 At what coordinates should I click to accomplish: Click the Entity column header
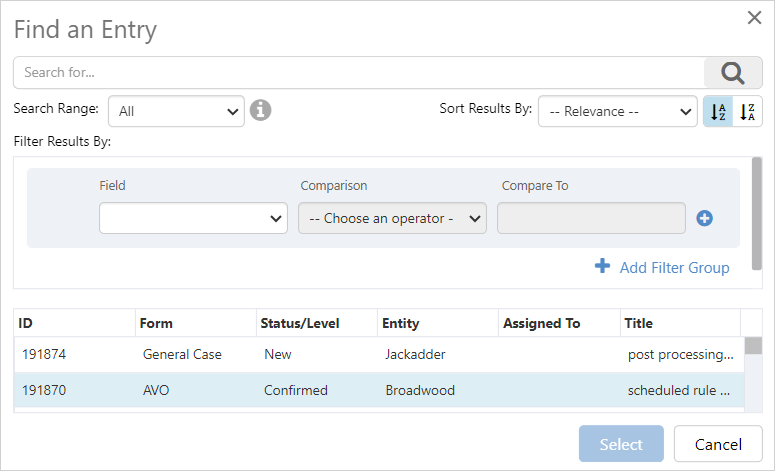tap(437, 323)
